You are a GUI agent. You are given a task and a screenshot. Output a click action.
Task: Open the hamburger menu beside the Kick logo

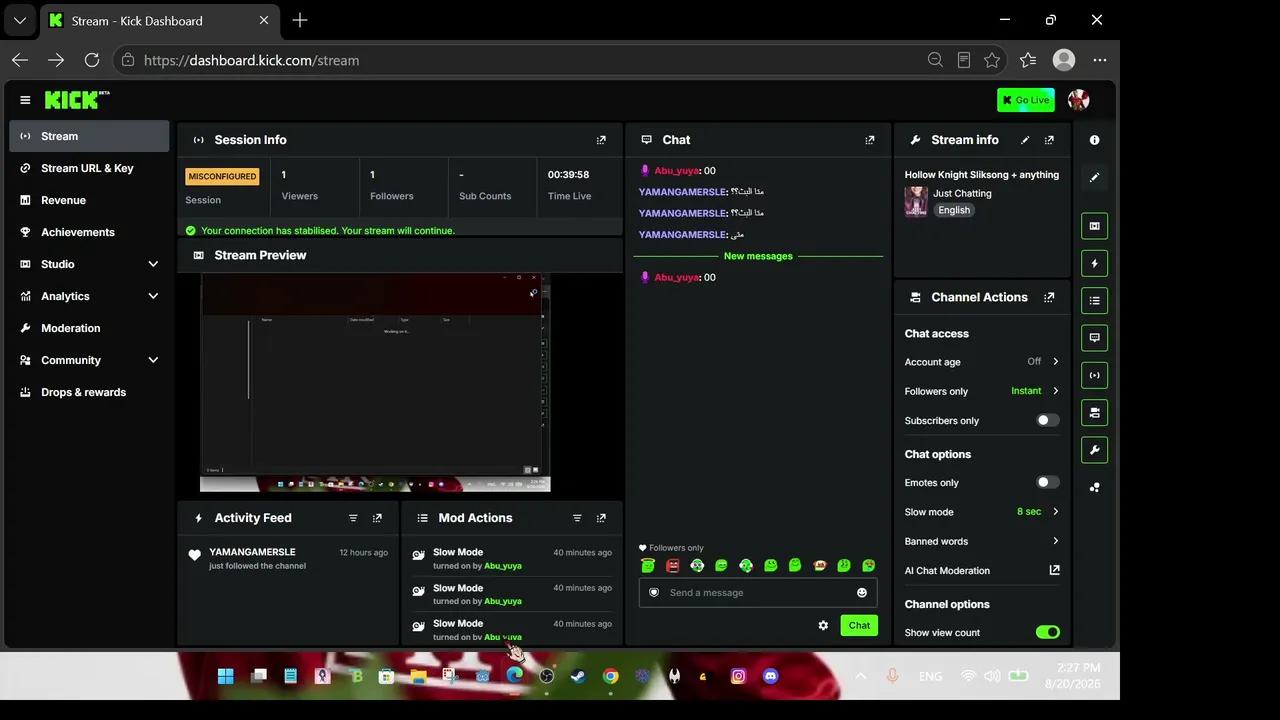point(25,100)
